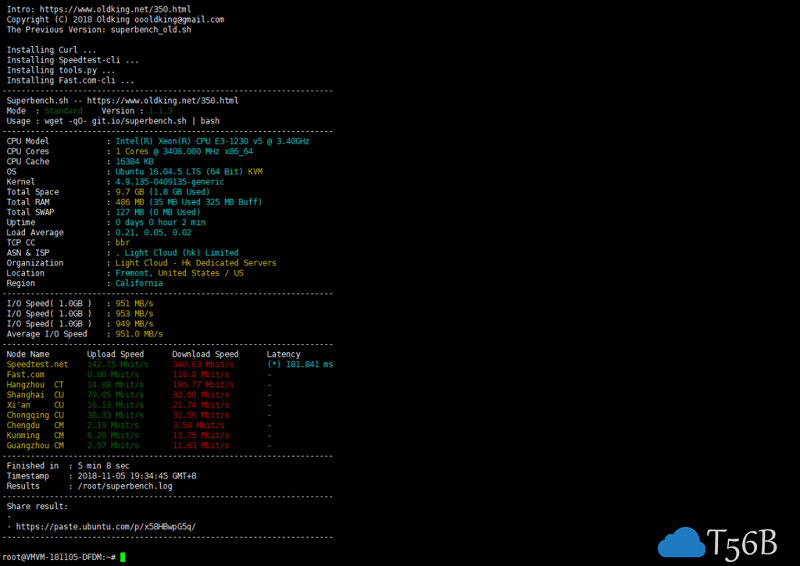Select the TCP CC value bbr
This screenshot has width=800, height=566.
point(122,242)
